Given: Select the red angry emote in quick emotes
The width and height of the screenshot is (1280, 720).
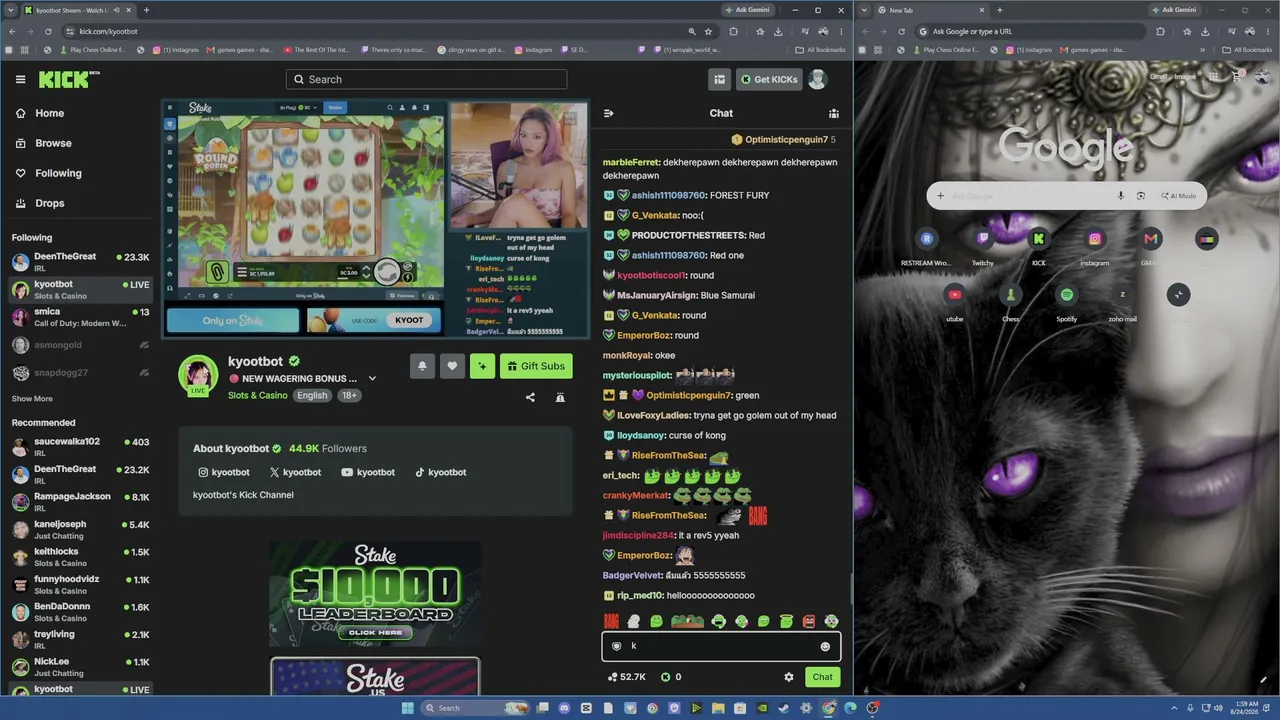Looking at the screenshot, I should pos(809,621).
